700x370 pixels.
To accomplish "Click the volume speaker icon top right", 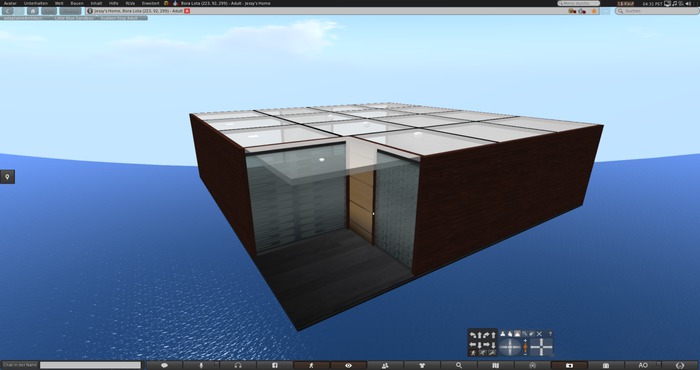I will pyautogui.click(x=688, y=4).
